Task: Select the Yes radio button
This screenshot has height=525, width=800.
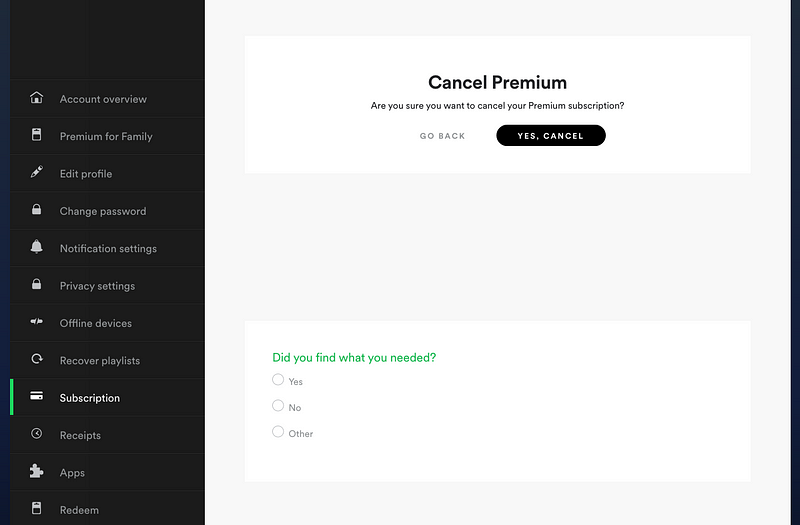Action: (x=278, y=380)
